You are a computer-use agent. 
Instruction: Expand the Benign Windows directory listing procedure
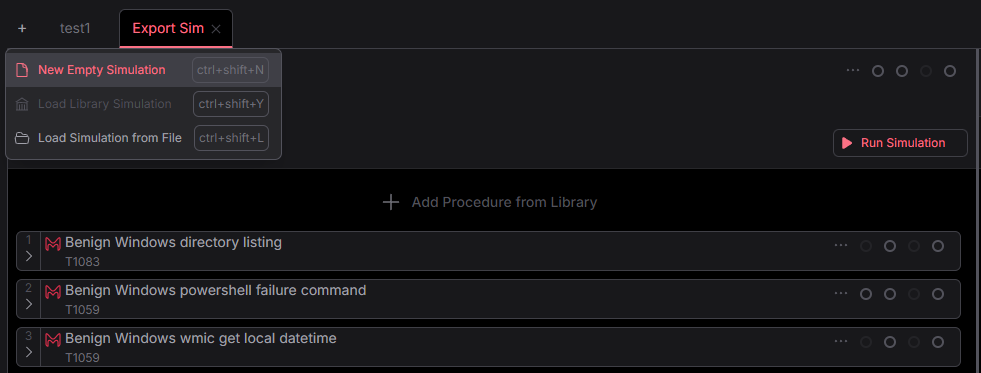coord(28,256)
